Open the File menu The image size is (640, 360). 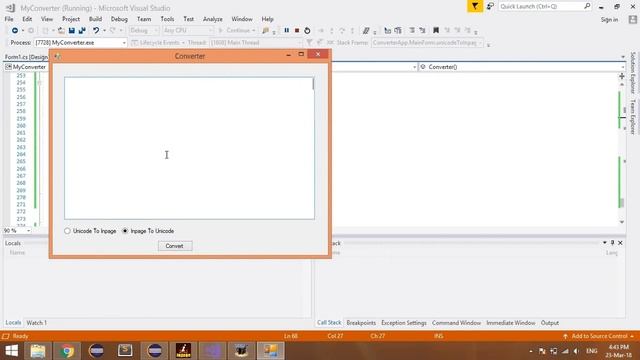(9, 19)
